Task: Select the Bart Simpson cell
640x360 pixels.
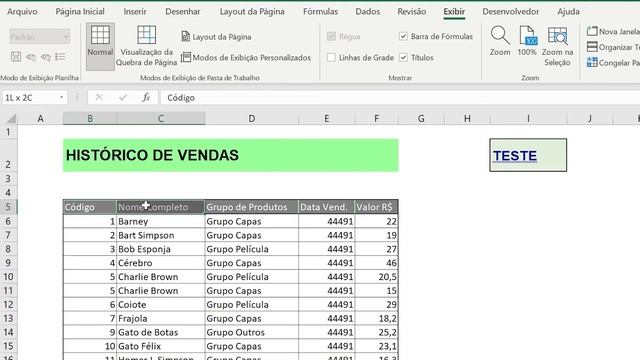Action: pyautogui.click(x=160, y=235)
